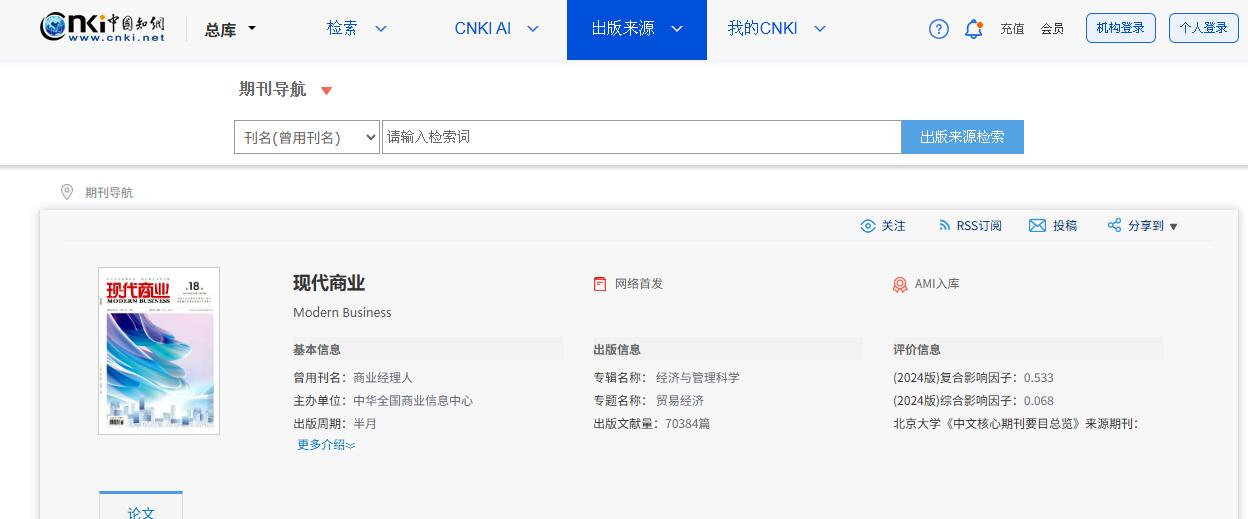
Task: Subscribe via the RSS订阅 icon
Action: pyautogui.click(x=944, y=226)
